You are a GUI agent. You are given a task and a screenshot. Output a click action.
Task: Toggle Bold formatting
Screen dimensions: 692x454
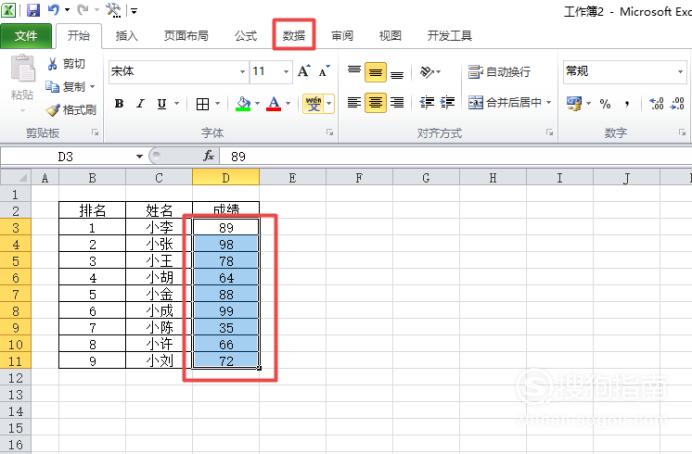(119, 104)
